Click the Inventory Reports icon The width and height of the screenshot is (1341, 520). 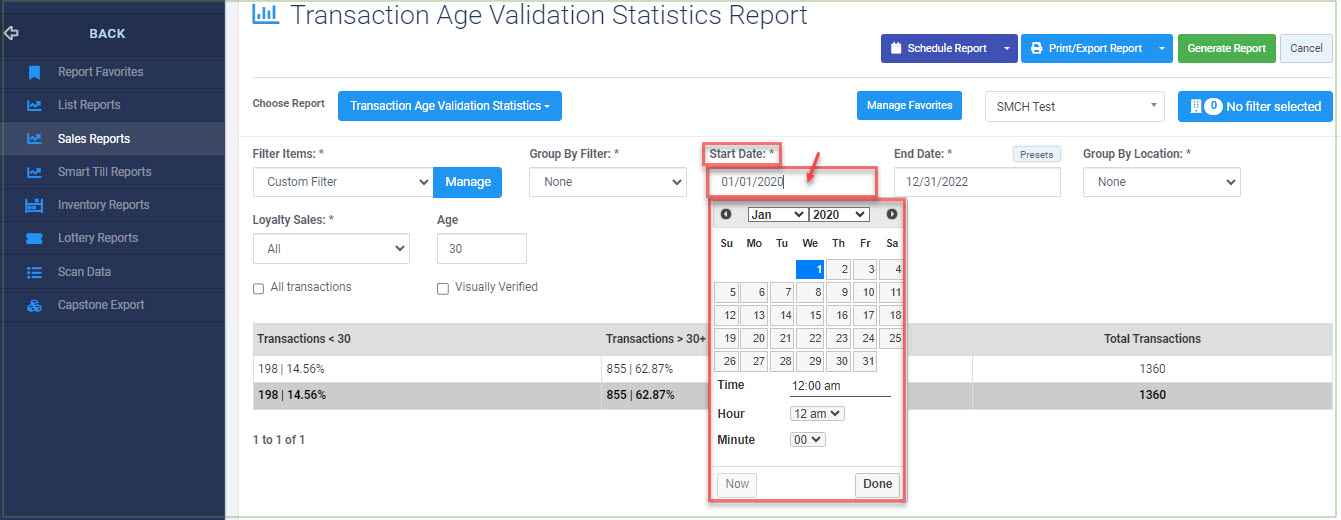(x=34, y=205)
